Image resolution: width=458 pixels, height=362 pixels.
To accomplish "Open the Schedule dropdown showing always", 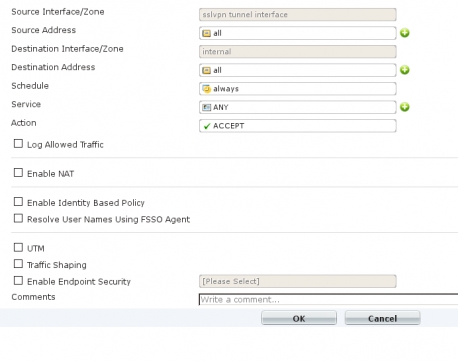I will [298, 89].
